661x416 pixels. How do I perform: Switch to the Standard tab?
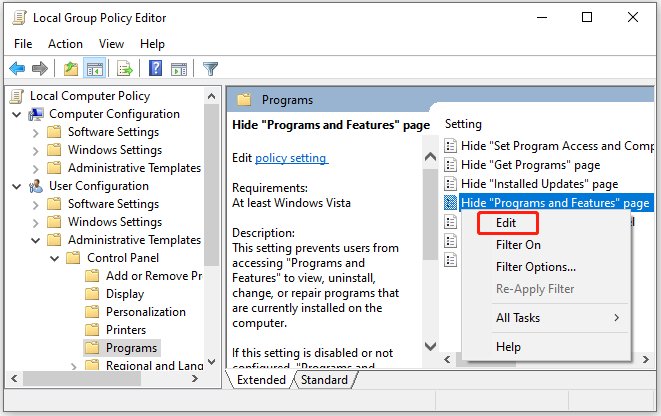tap(325, 380)
